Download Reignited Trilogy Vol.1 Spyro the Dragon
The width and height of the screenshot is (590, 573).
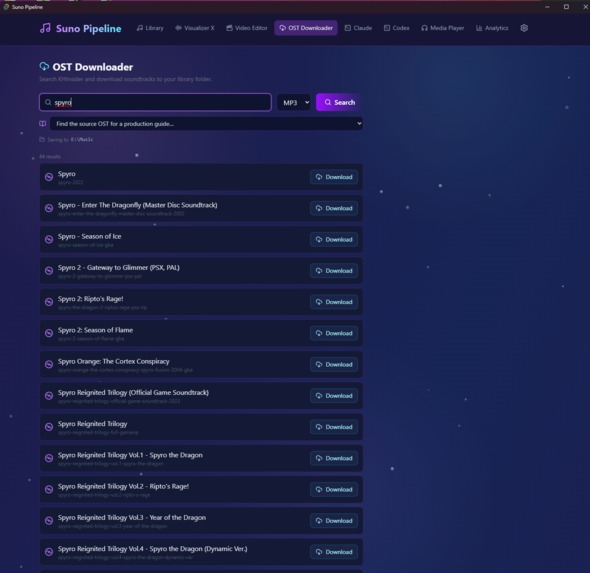334,458
